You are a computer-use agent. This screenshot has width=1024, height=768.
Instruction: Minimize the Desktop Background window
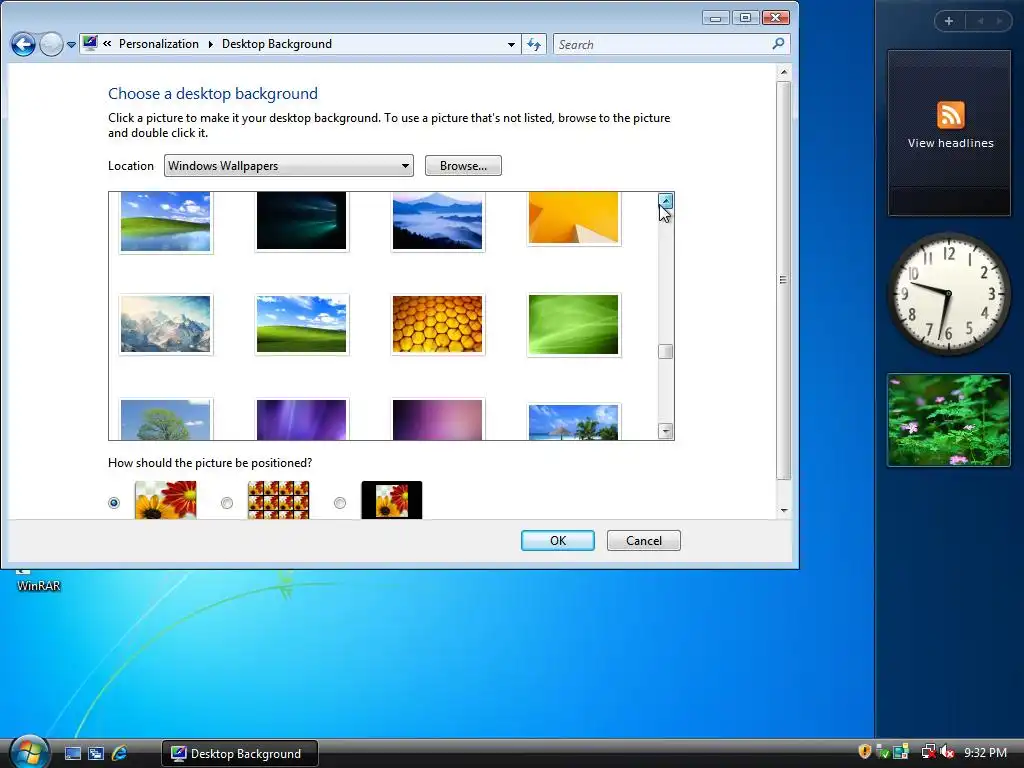pos(716,18)
